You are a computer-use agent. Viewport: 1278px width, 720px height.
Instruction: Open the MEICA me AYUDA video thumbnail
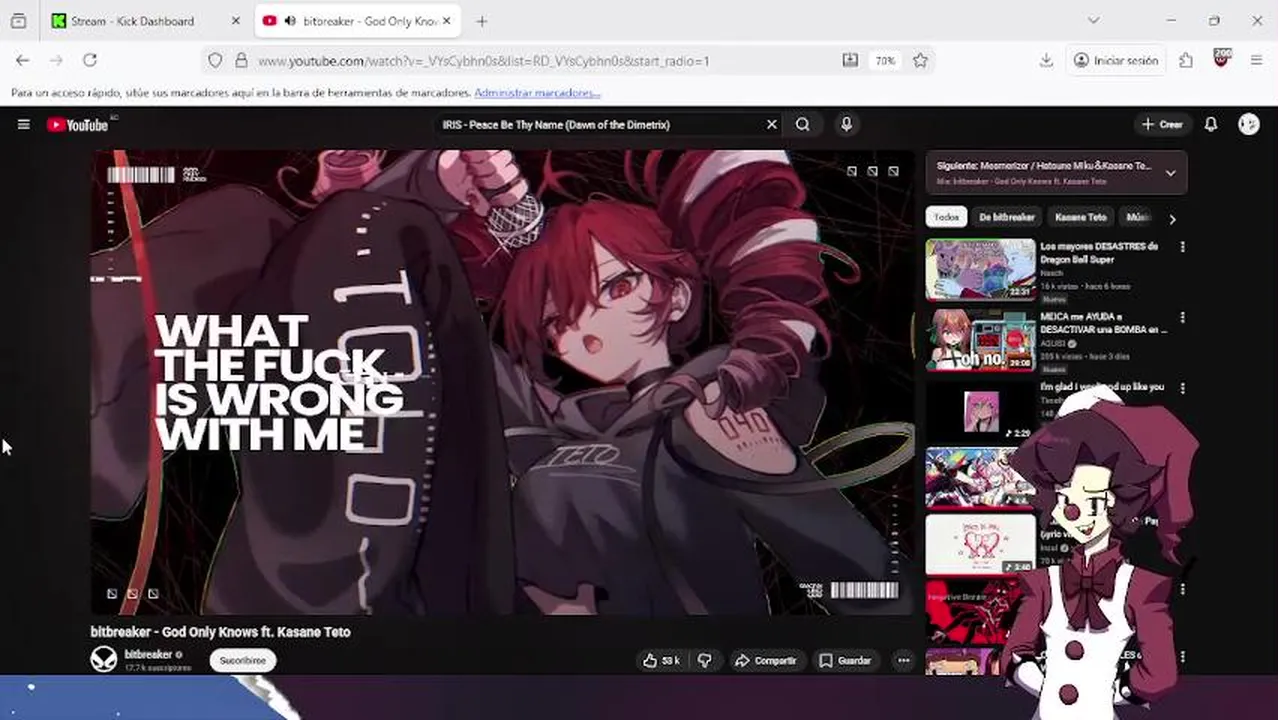980,340
